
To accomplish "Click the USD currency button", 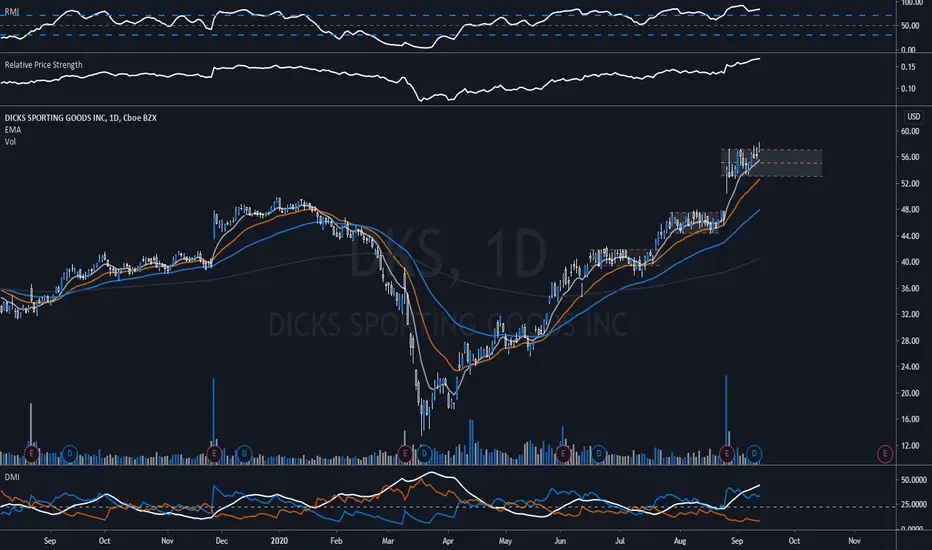I will pyautogui.click(x=913, y=117).
